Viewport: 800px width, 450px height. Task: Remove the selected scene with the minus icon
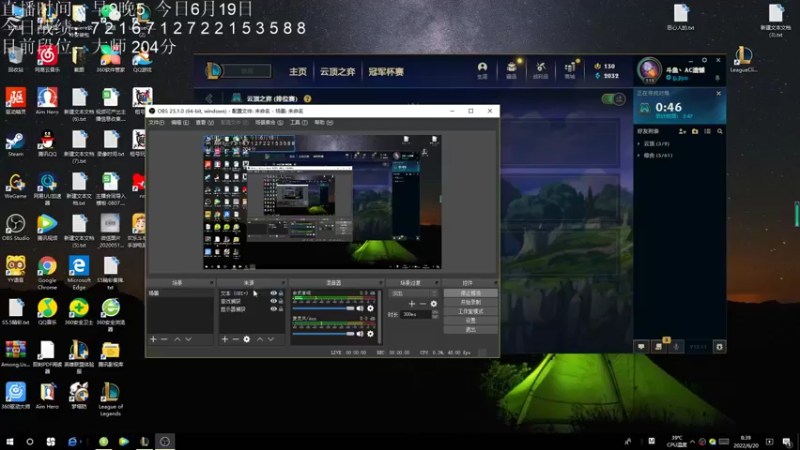click(164, 339)
